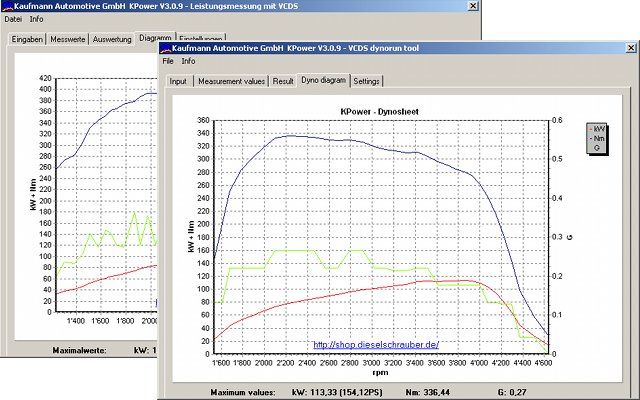Click the 3'000 rpm axis tick label
The image size is (640, 400).
tap(371, 362)
